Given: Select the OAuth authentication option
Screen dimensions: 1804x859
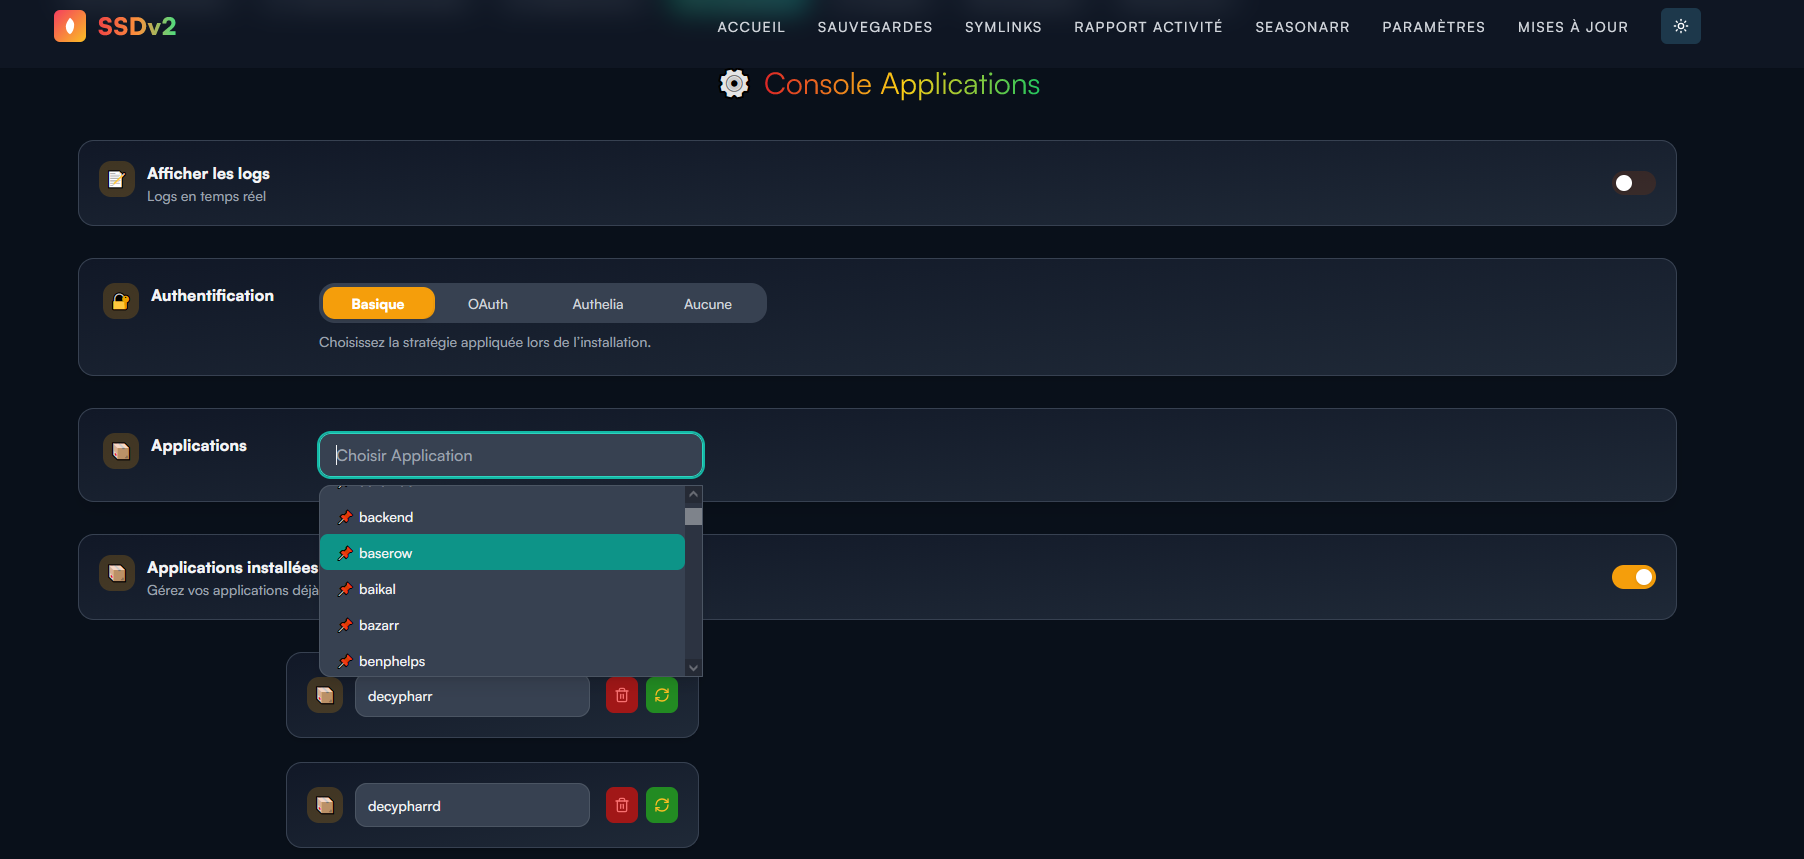Looking at the screenshot, I should tap(488, 304).
